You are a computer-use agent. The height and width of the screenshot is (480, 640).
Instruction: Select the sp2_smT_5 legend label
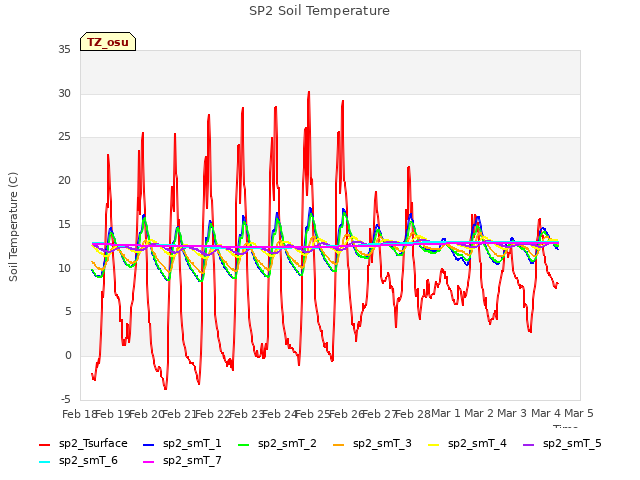pyautogui.click(x=572, y=444)
